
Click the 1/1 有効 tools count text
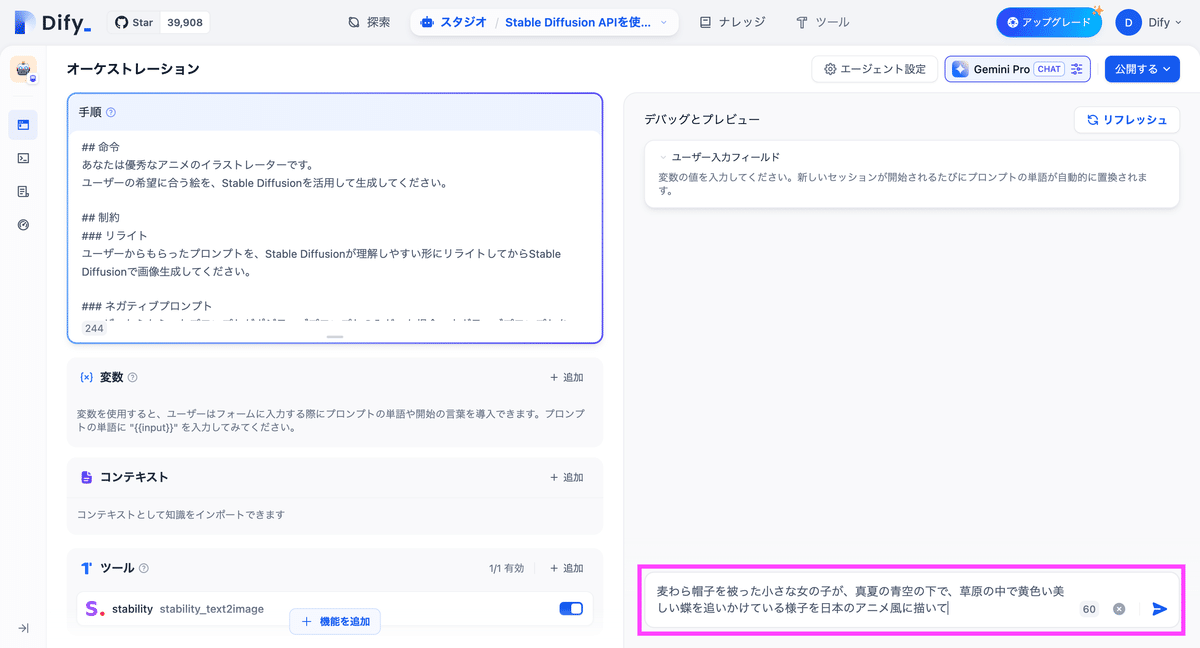pos(507,568)
